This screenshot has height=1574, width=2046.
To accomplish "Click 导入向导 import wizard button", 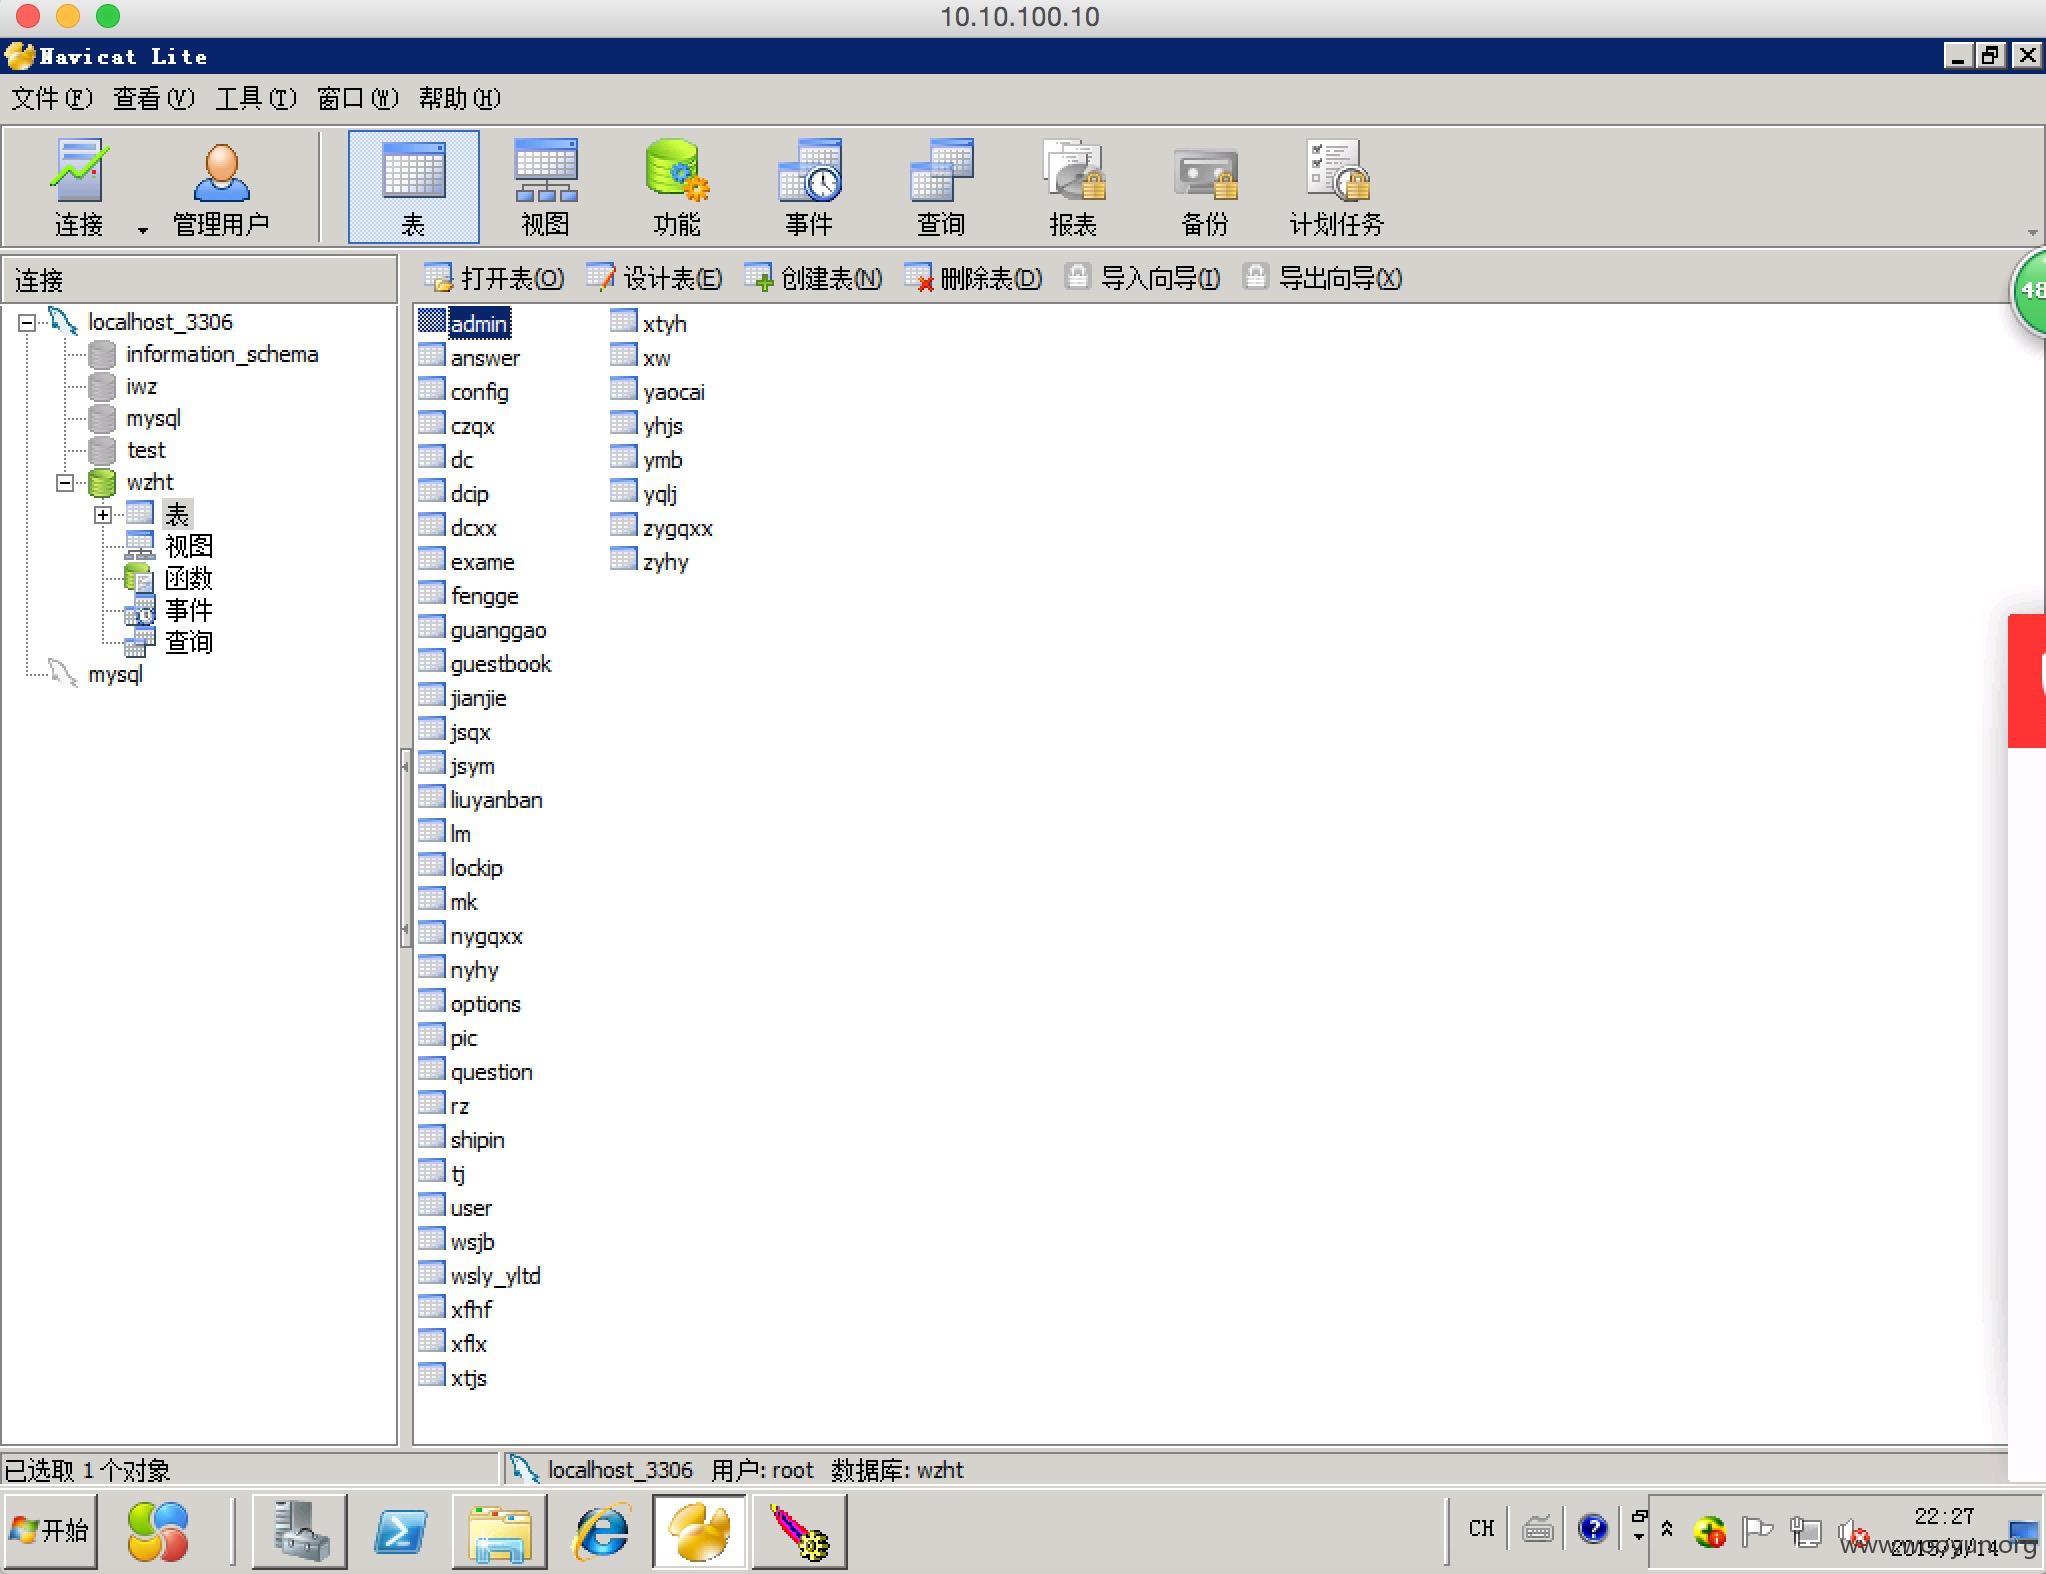I will (1142, 278).
